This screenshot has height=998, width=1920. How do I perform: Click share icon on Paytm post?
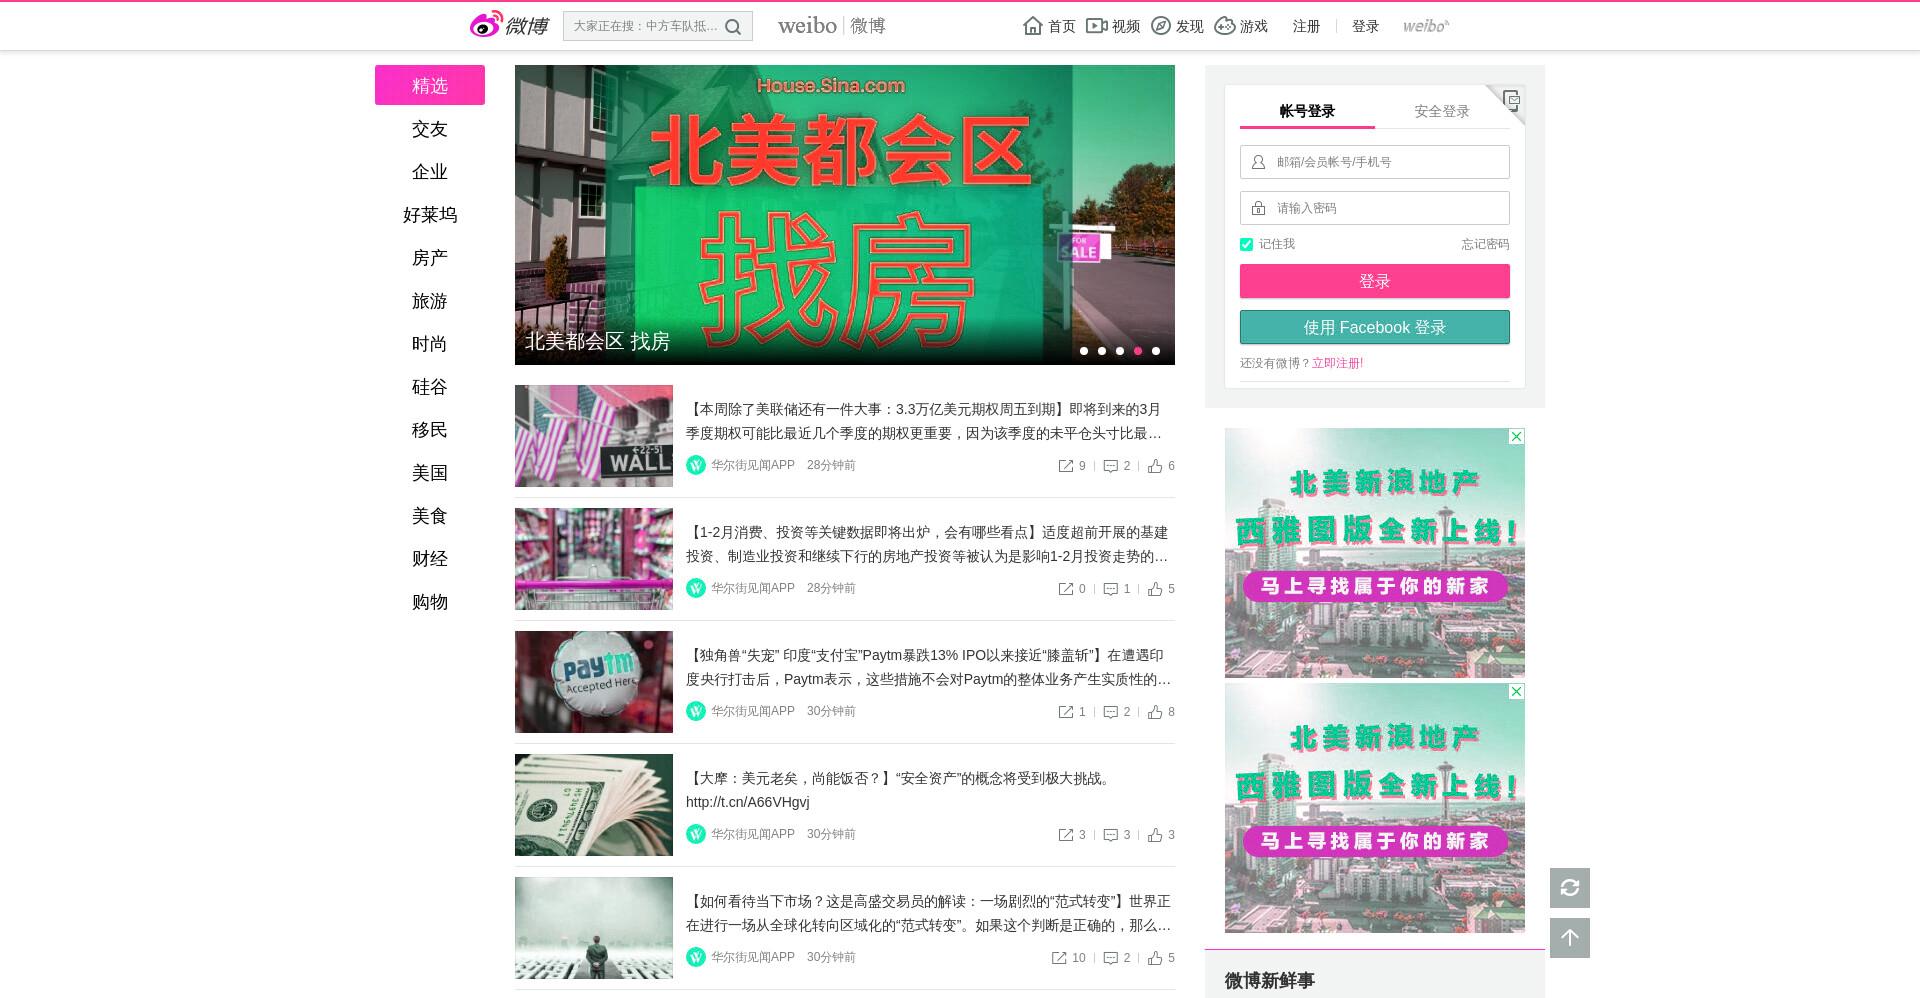tap(1066, 712)
